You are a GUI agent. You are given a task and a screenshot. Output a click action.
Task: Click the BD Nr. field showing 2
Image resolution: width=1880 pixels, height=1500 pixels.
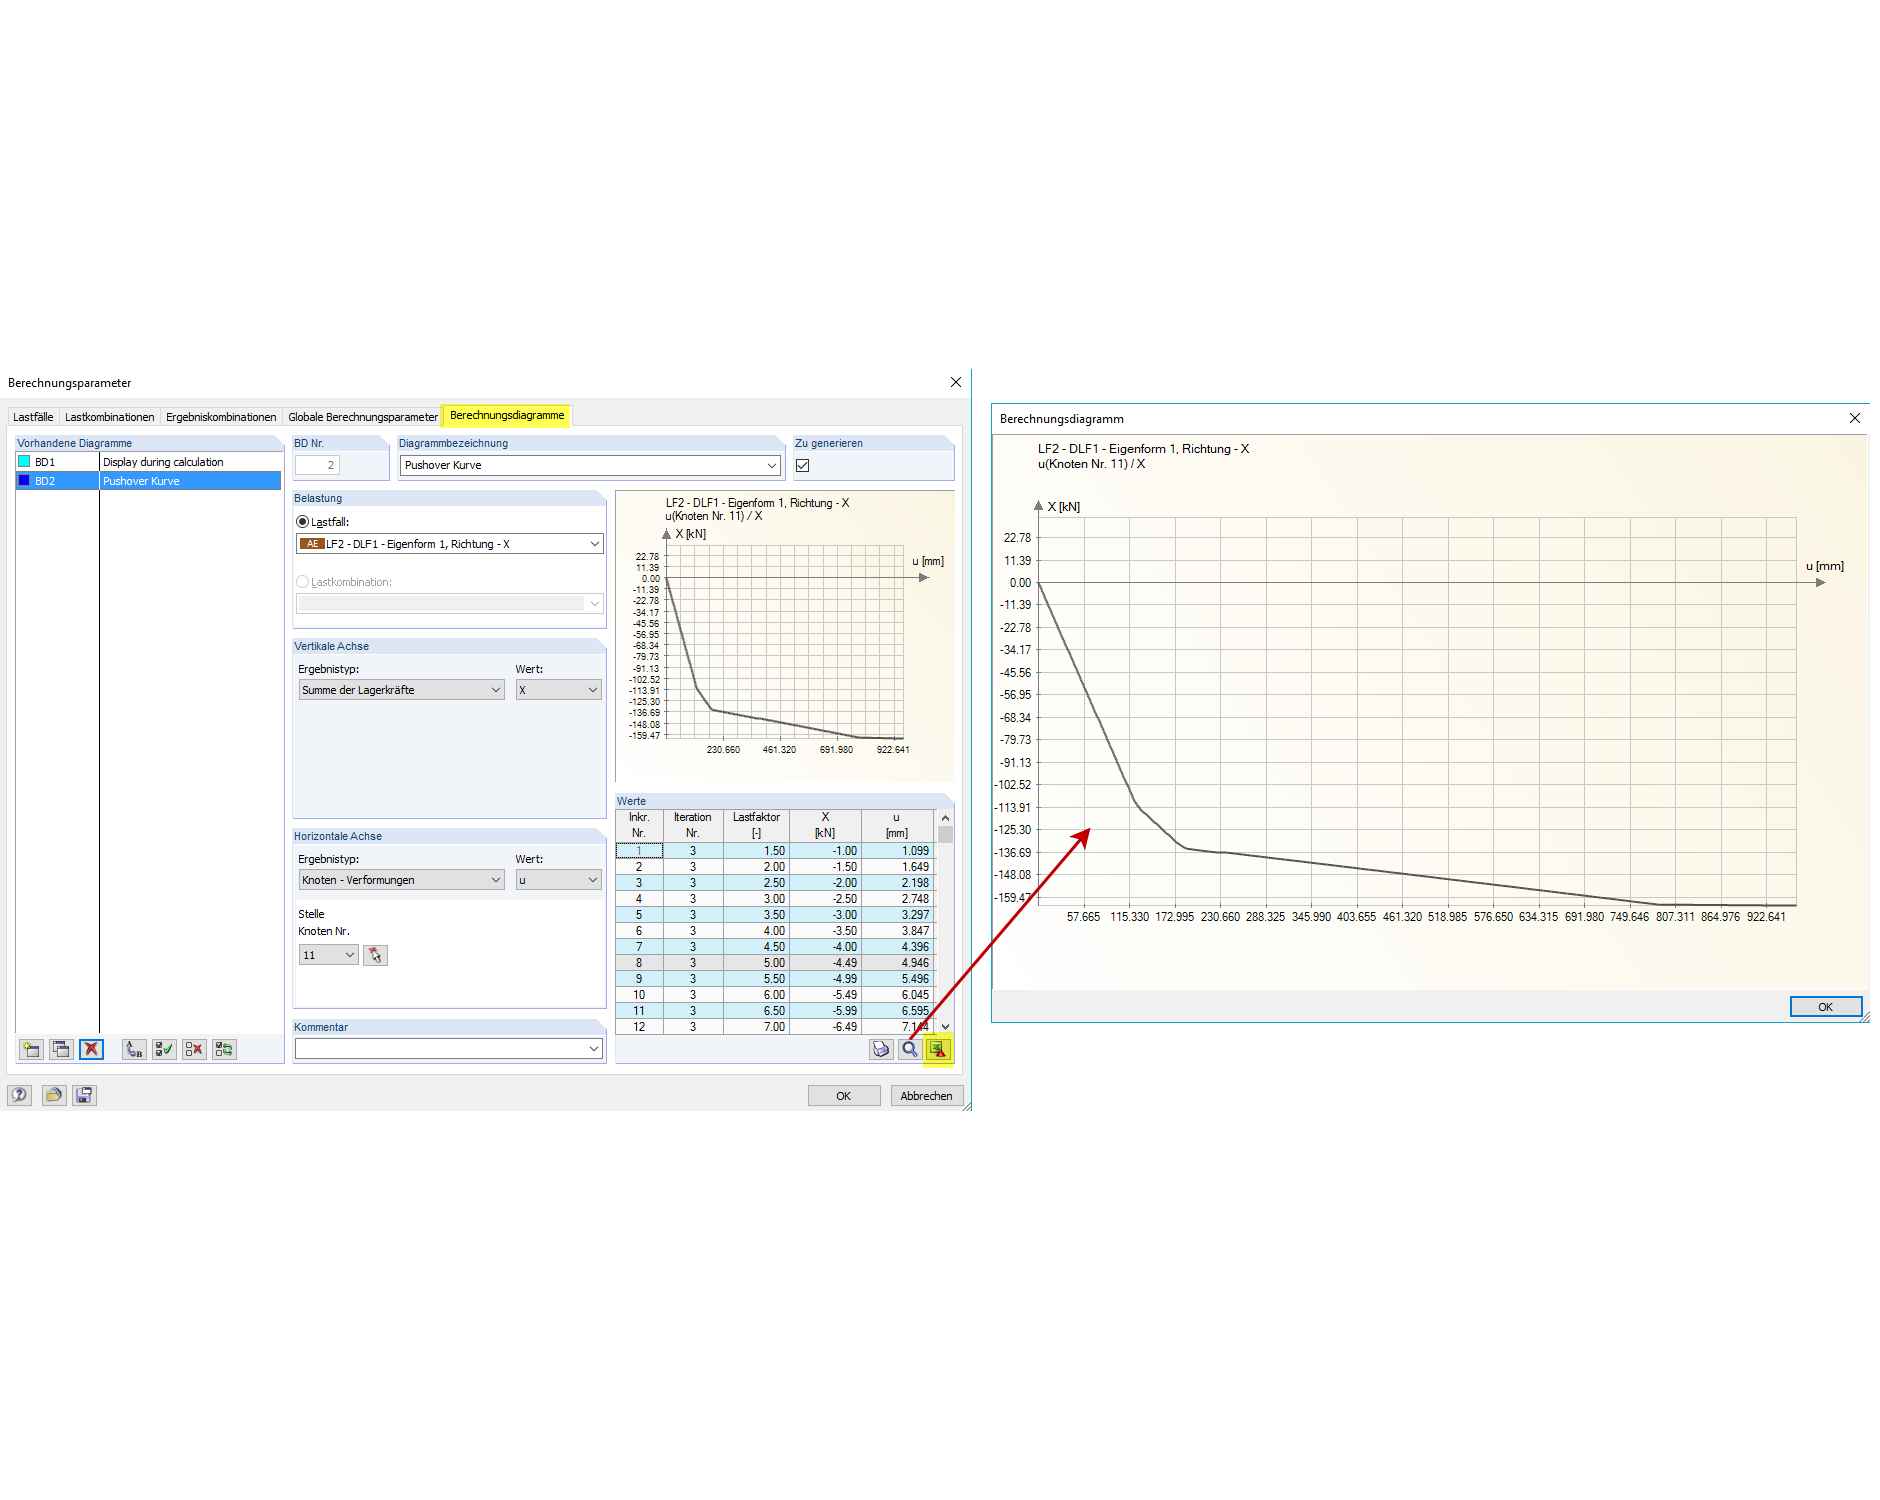[318, 465]
